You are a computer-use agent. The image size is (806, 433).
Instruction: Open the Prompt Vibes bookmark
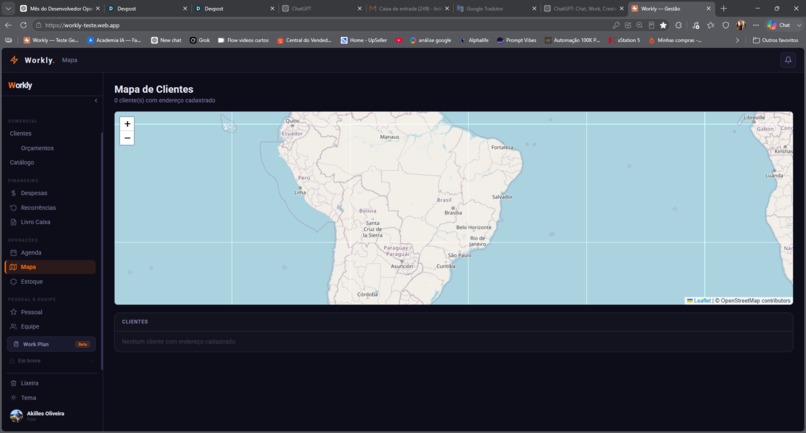[516, 40]
